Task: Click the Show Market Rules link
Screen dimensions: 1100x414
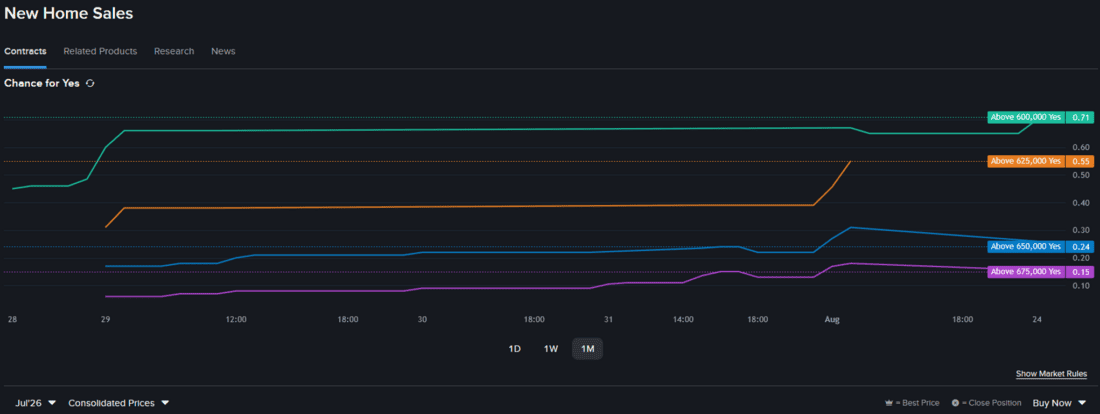Action: (x=1052, y=374)
